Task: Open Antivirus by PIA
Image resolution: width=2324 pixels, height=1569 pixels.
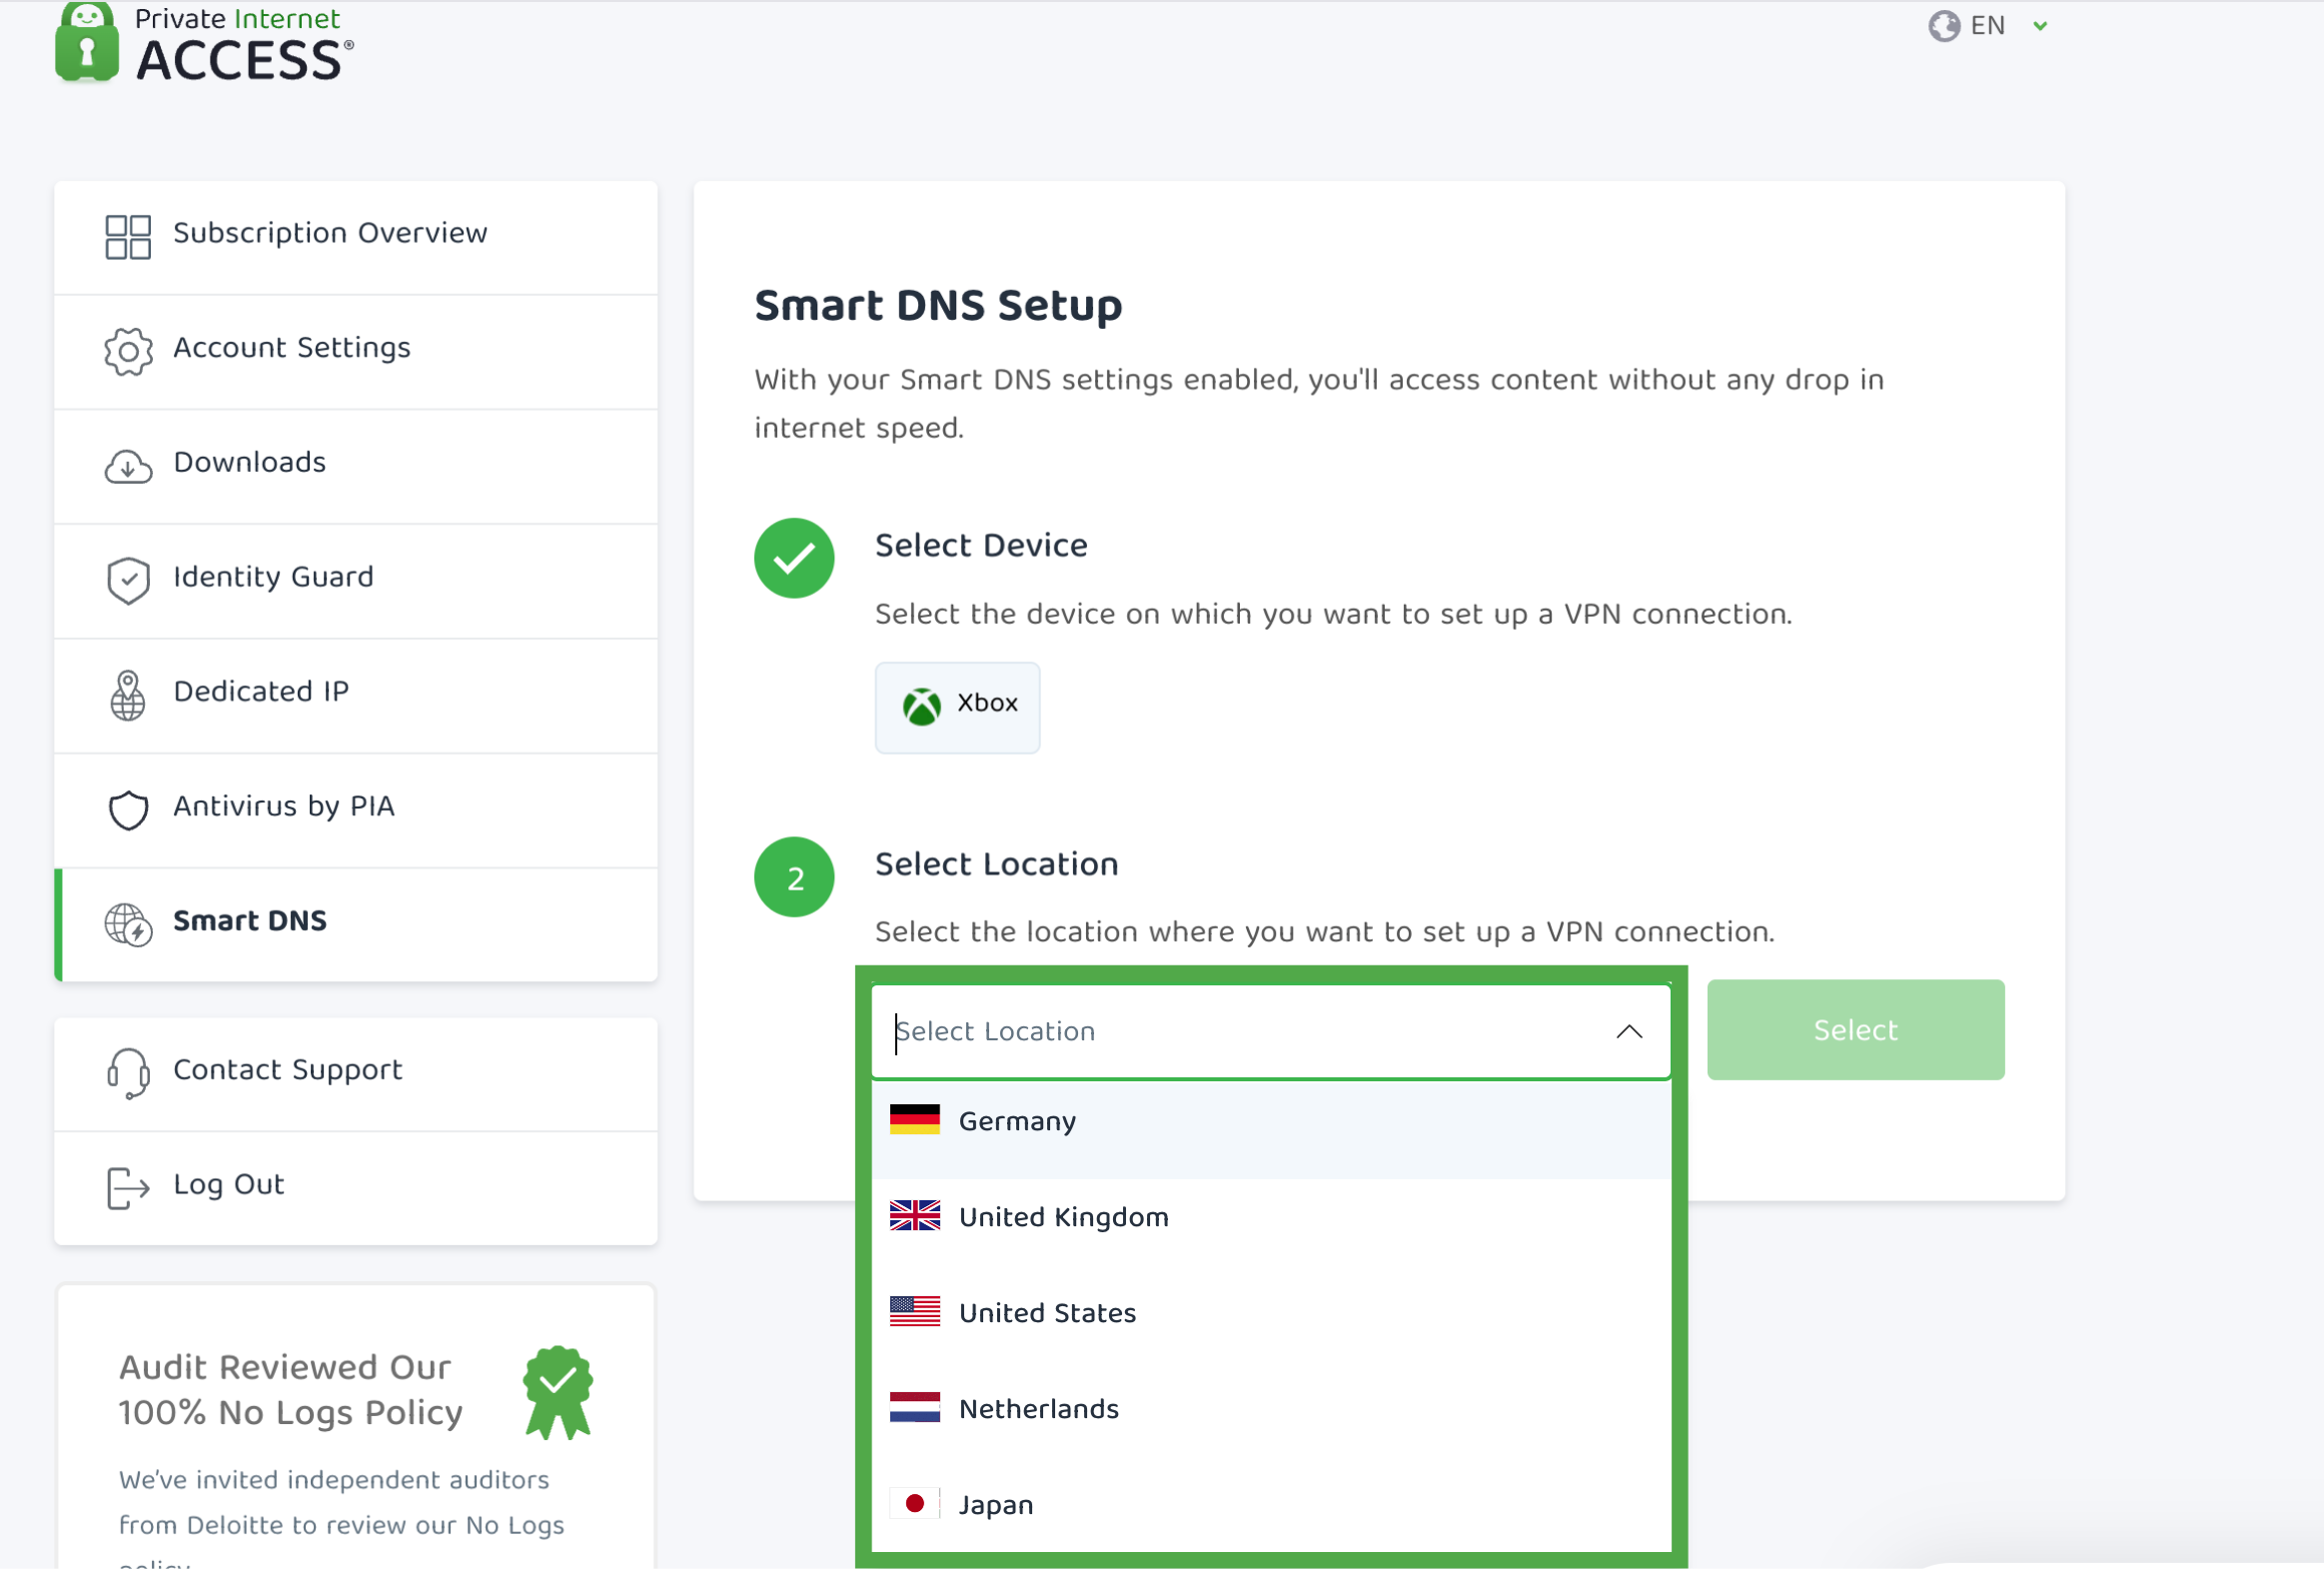Action: point(356,810)
